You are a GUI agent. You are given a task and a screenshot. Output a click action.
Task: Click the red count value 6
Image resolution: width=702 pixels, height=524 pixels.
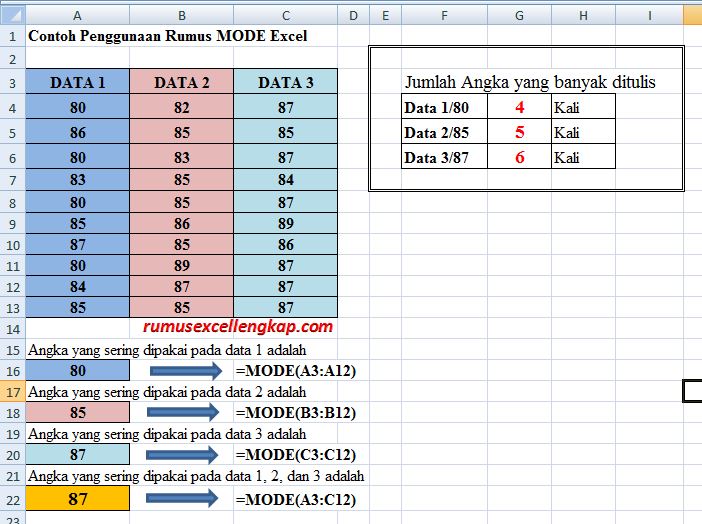pos(519,157)
